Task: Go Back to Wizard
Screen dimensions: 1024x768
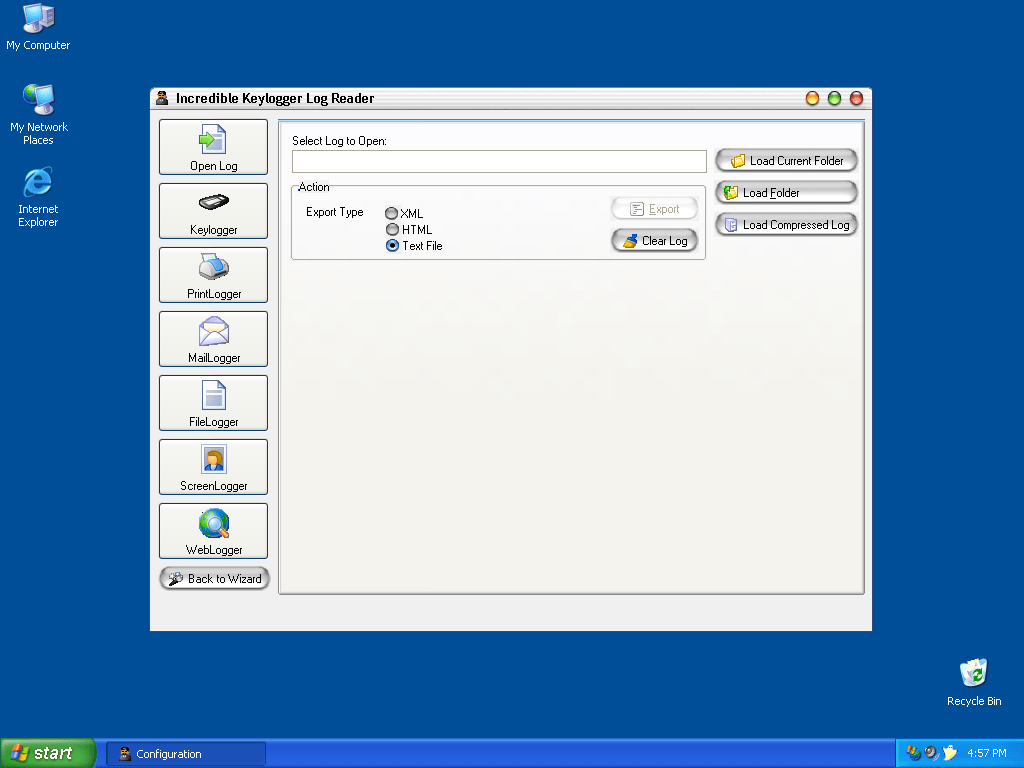Action: coord(214,579)
